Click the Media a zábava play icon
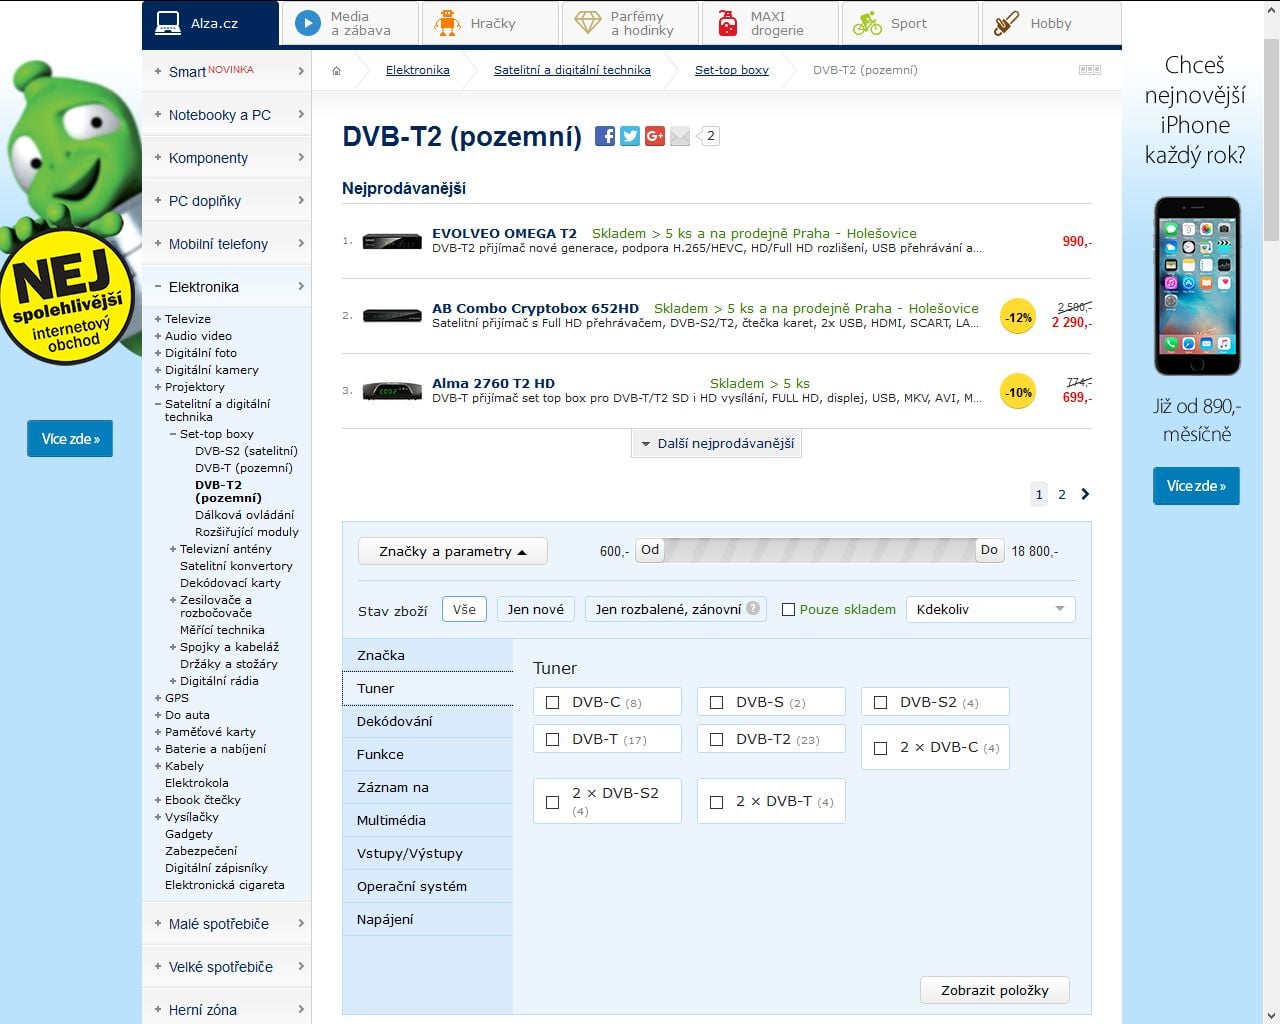Screen dimensions: 1280x1024 (308, 23)
